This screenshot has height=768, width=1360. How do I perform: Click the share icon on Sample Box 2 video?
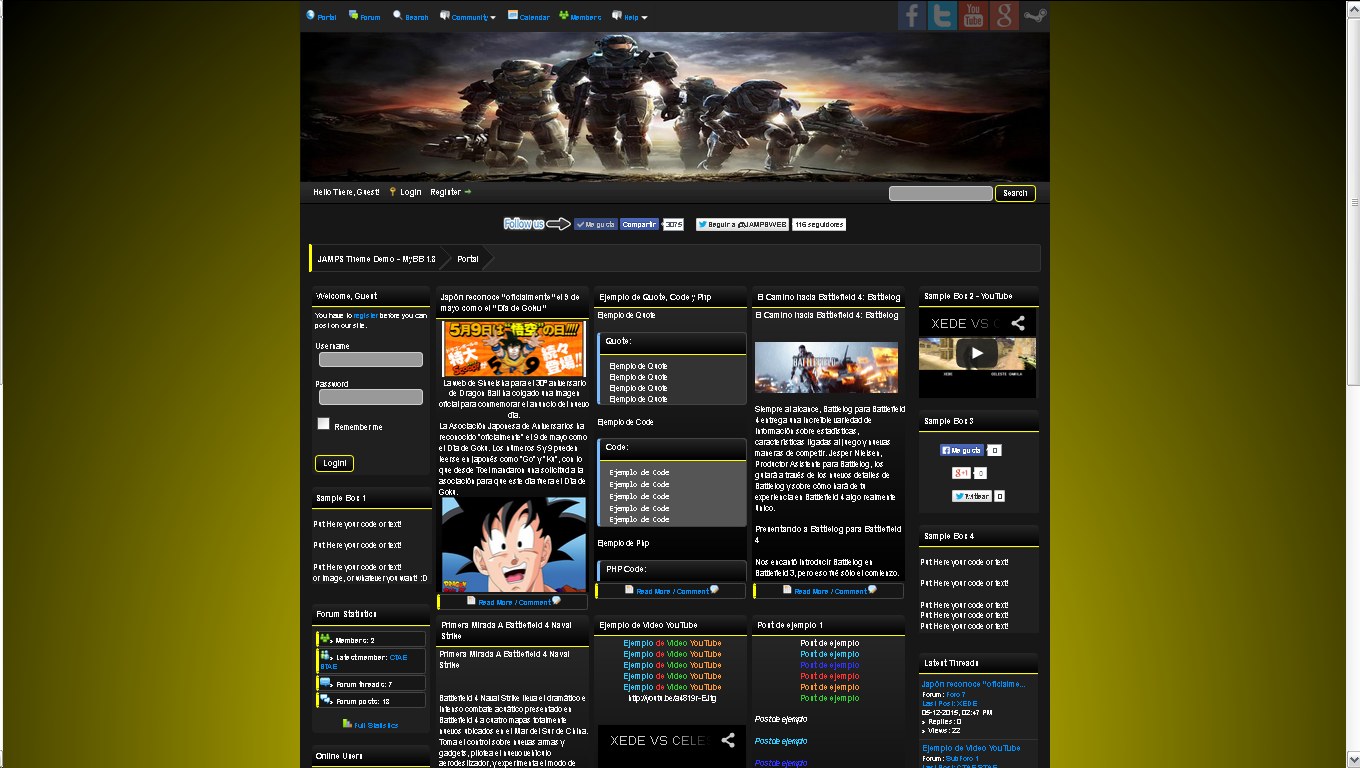click(1018, 323)
